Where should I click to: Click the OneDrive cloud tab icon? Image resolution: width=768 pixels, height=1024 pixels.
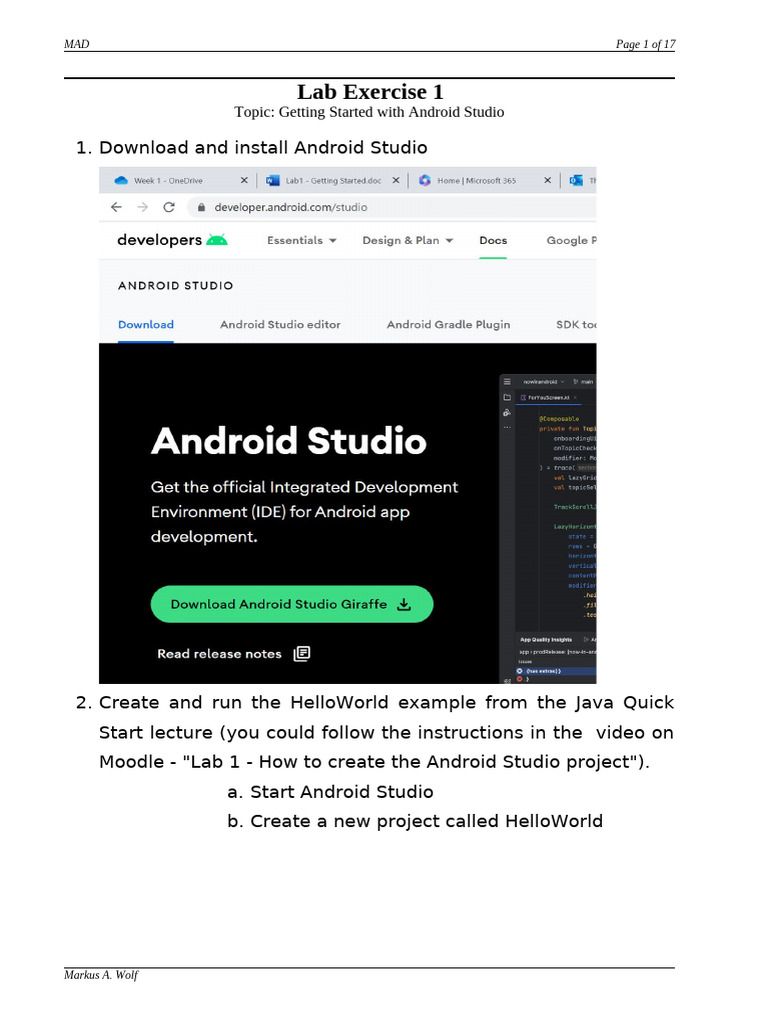[x=121, y=180]
